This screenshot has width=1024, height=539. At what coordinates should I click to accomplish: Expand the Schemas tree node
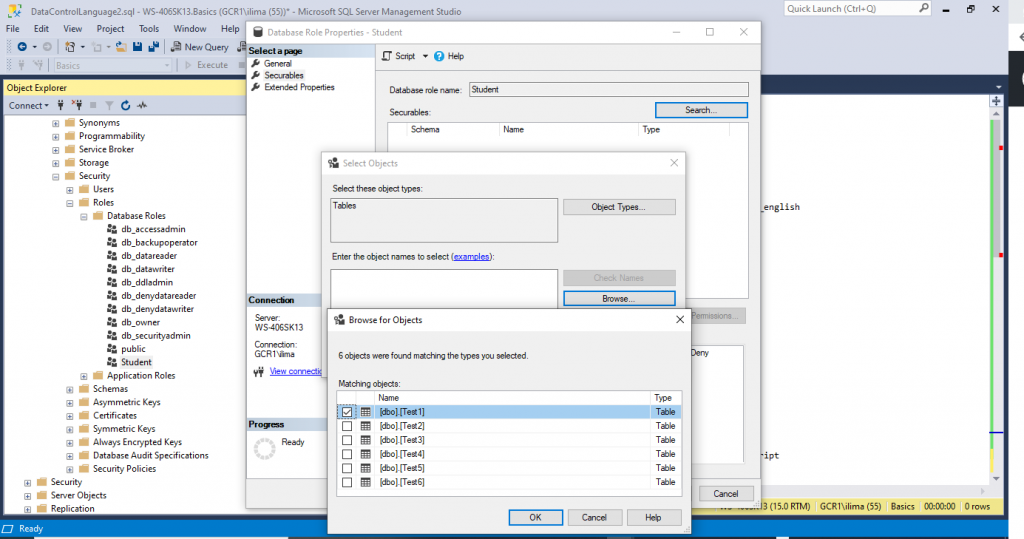tap(70, 389)
